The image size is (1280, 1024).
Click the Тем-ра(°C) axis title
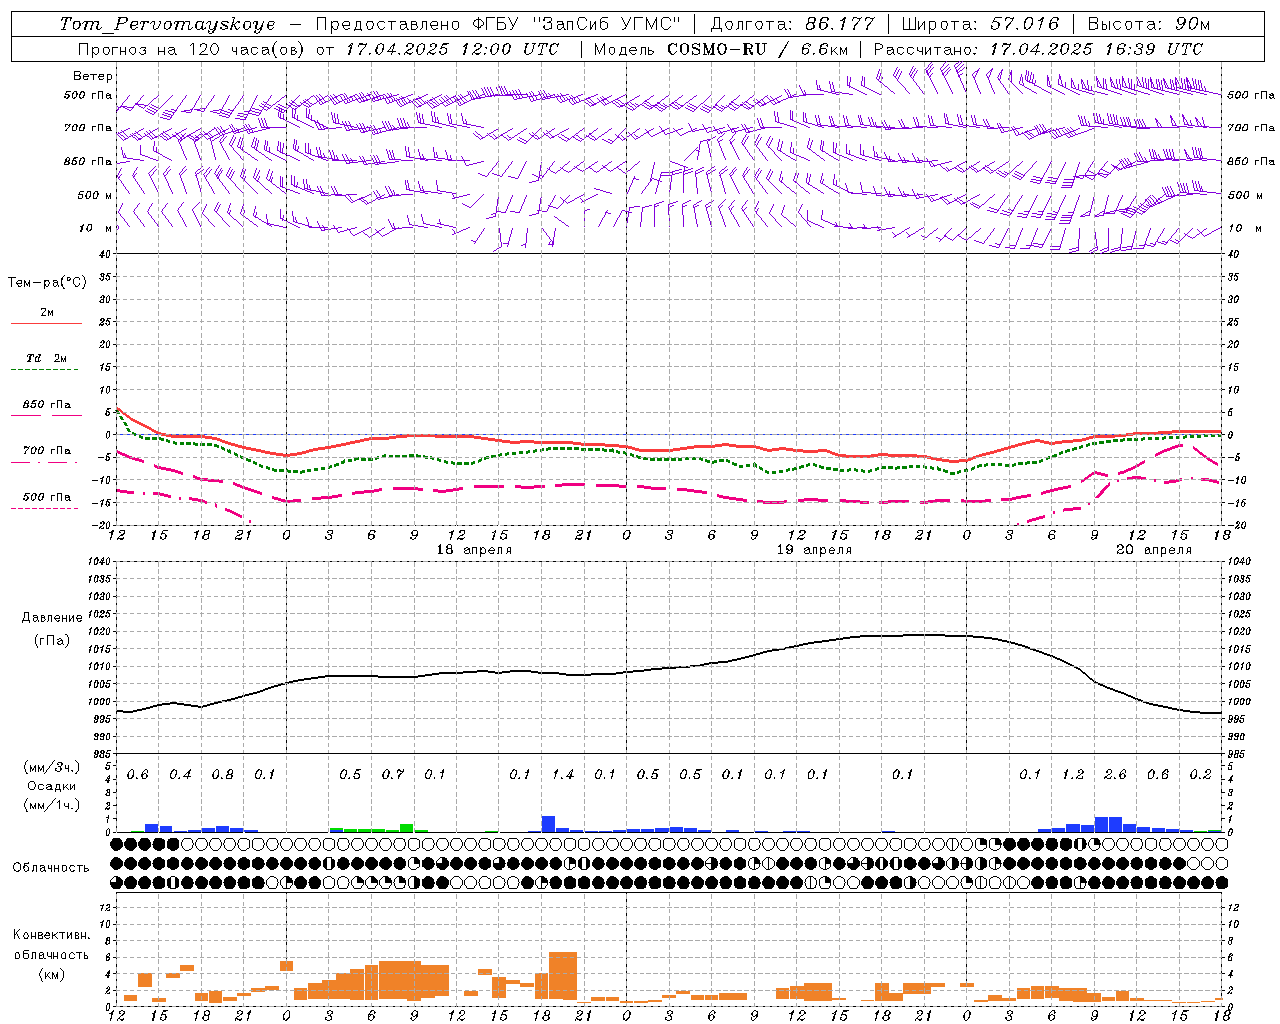tap(47, 283)
